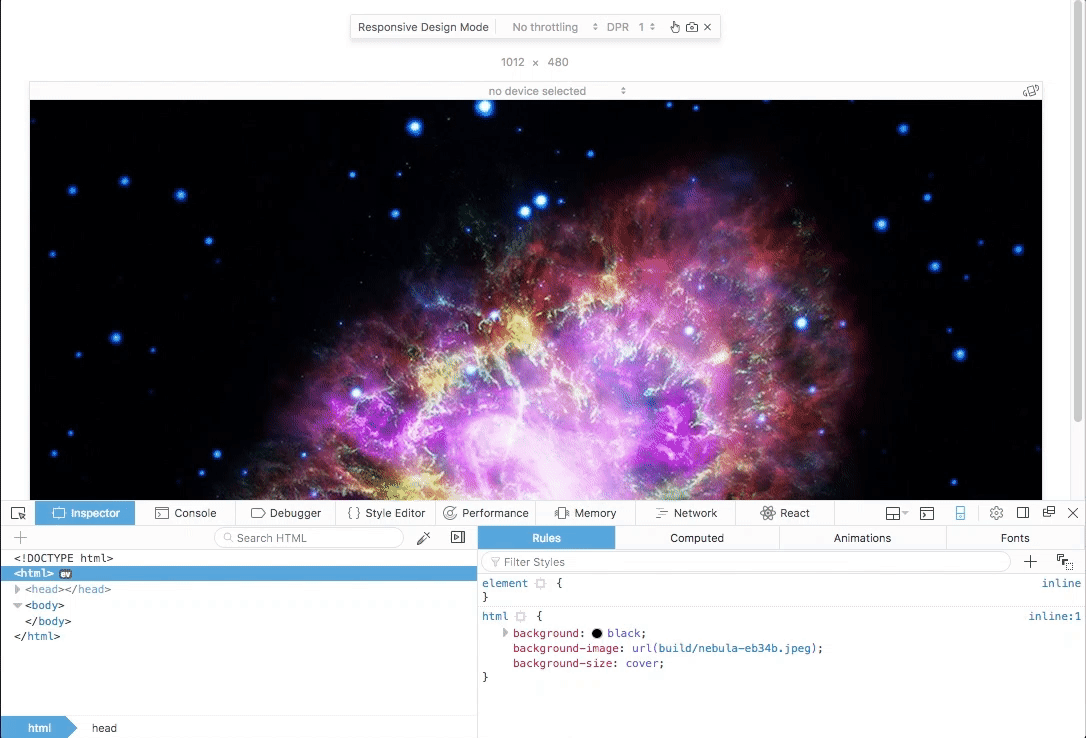Select the html element row
The width and height of the screenshot is (1086, 738).
239,573
